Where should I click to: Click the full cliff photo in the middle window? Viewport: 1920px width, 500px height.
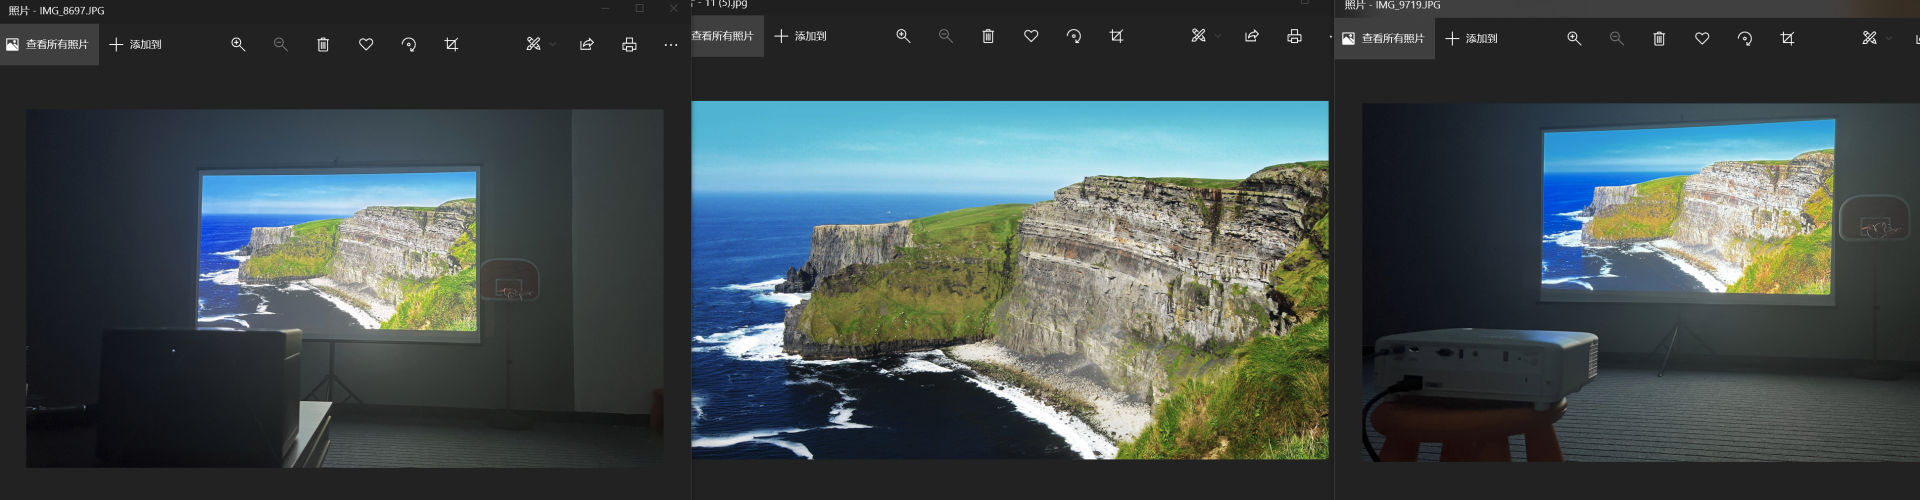(x=1010, y=280)
